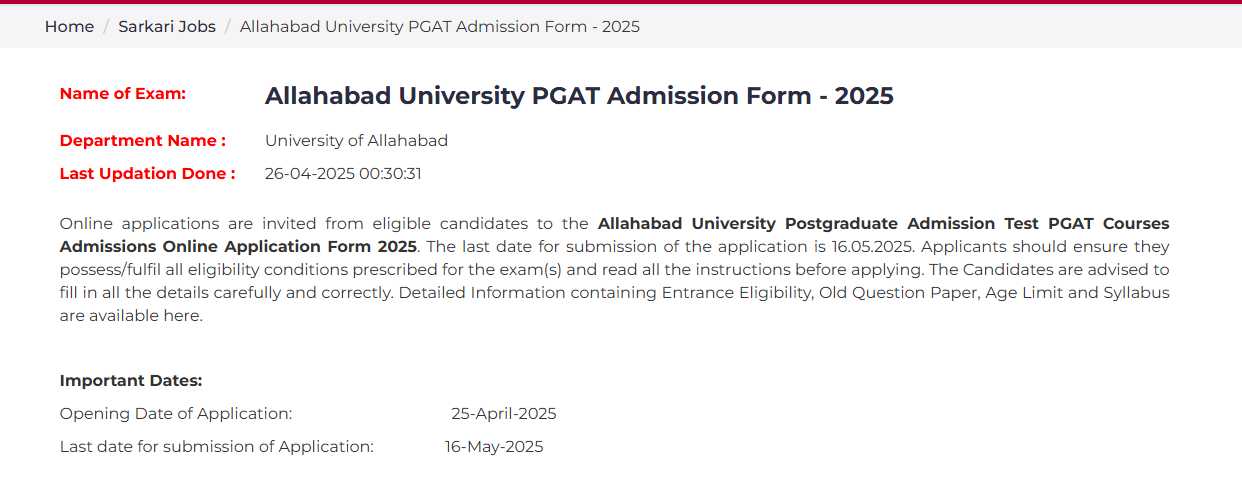Click the Opening Date of Application label
Screen dimensions: 1242x492
[176, 414]
